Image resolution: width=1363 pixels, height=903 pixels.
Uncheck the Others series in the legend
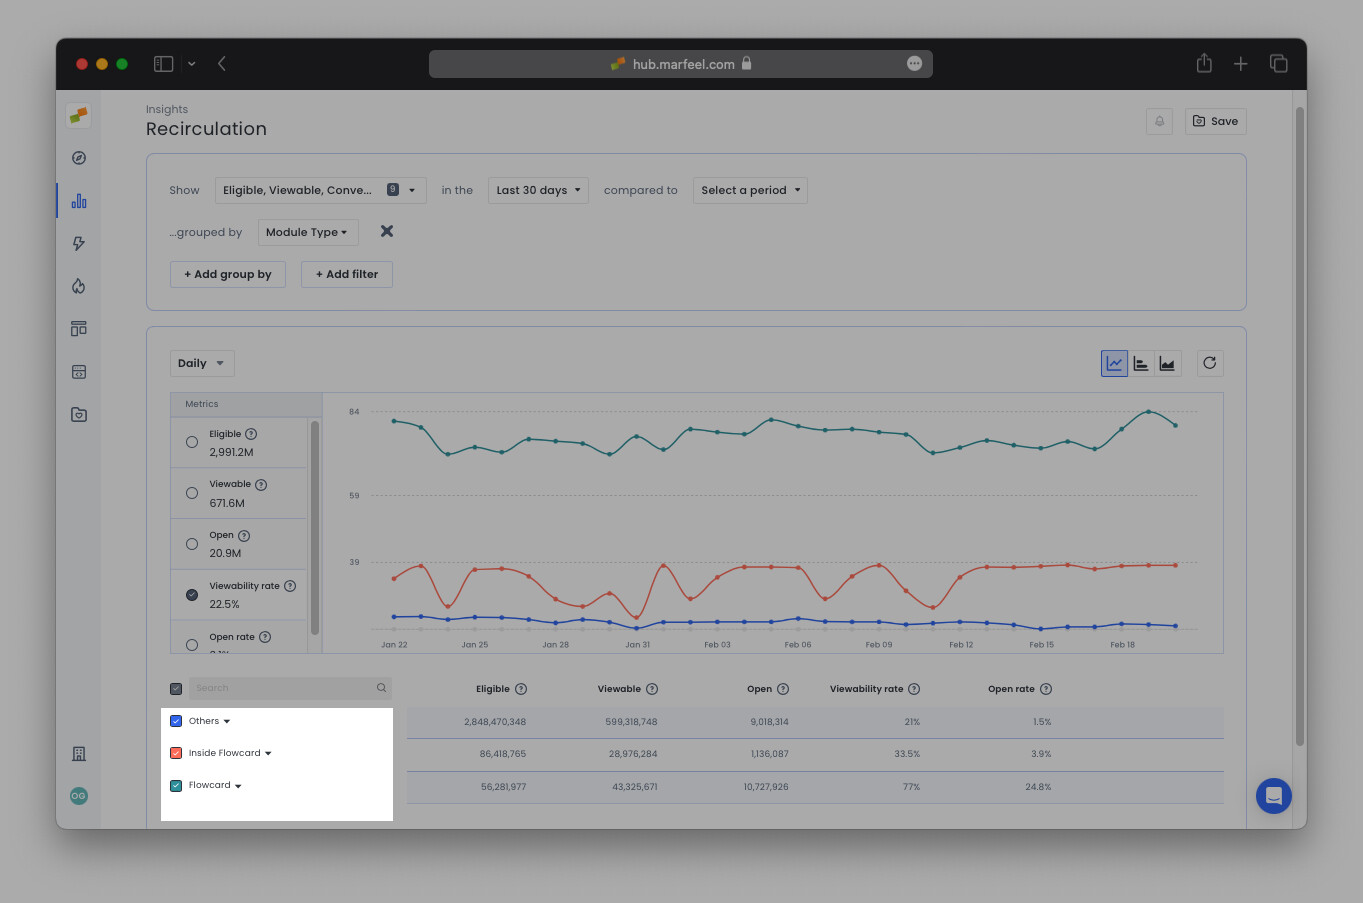[x=176, y=720]
